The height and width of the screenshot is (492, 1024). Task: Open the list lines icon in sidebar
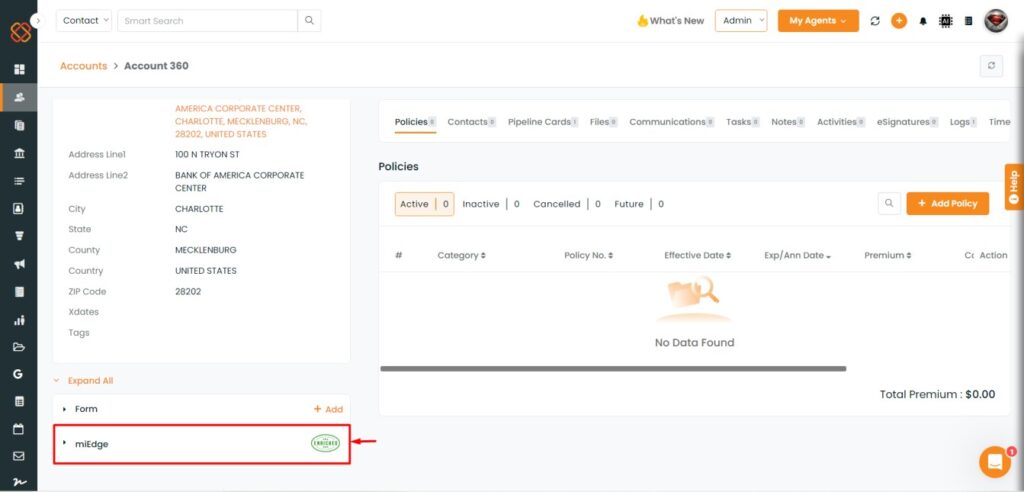pyautogui.click(x=19, y=181)
